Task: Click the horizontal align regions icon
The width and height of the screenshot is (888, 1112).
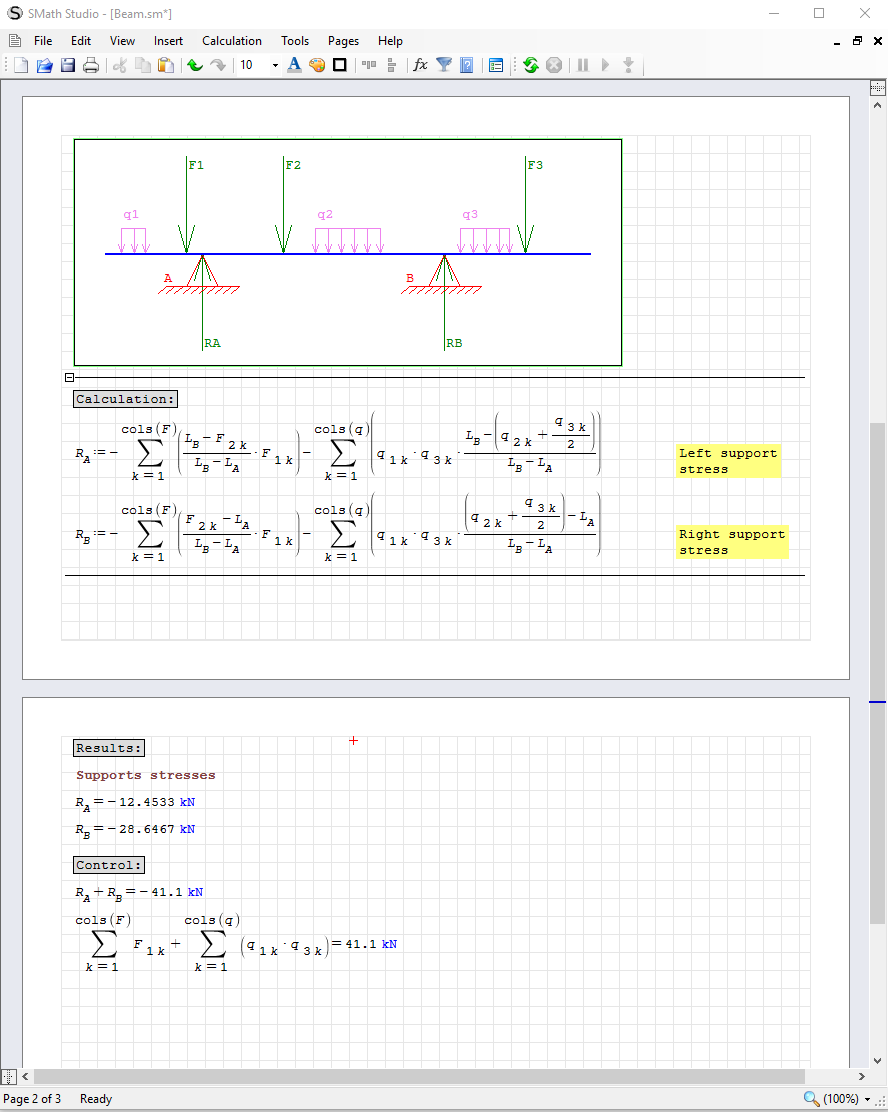Action: click(369, 65)
